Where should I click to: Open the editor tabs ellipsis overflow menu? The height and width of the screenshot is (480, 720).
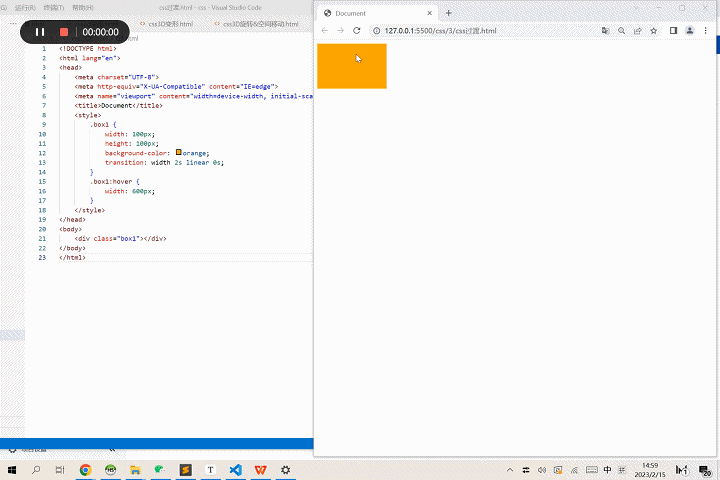13,23
